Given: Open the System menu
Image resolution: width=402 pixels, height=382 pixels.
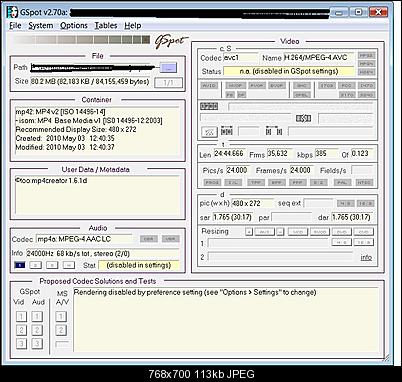Looking at the screenshot, I should pos(41,26).
